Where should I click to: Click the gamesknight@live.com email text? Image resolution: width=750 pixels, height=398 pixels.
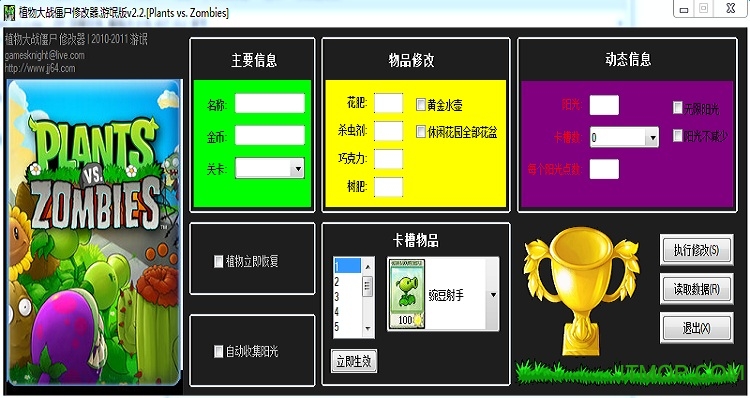(x=44, y=55)
